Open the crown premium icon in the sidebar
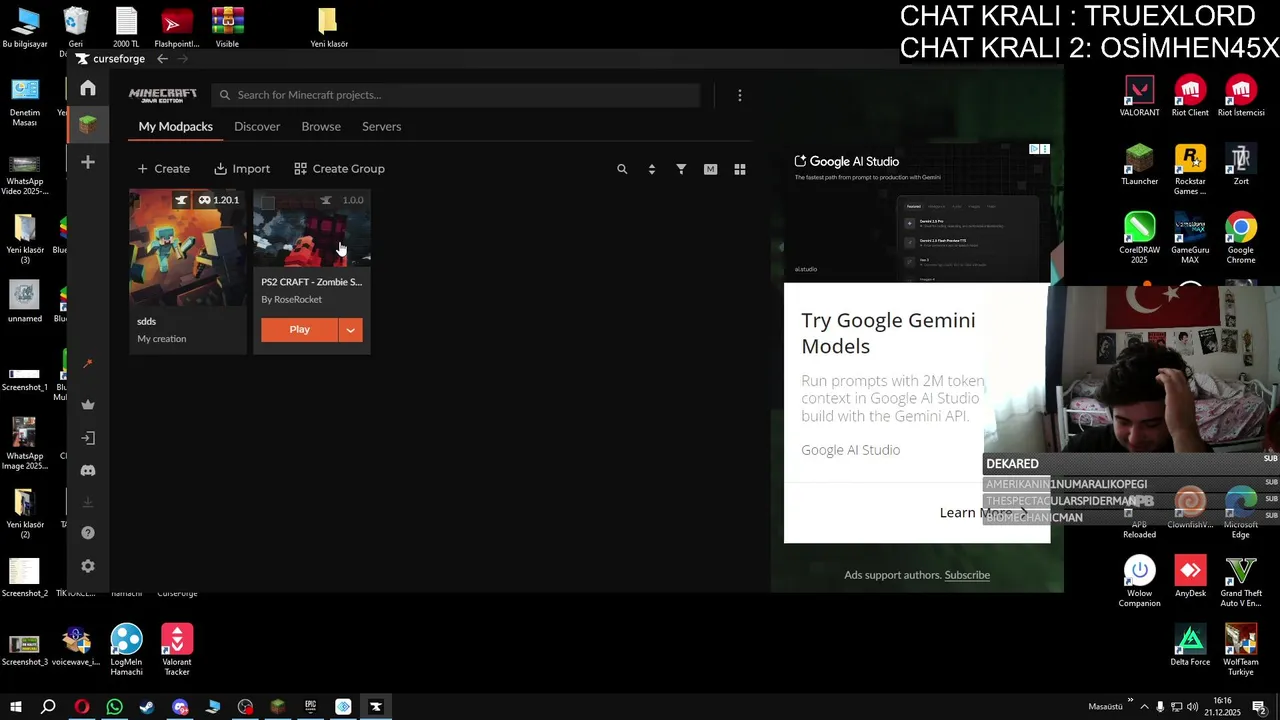The height and width of the screenshot is (720, 1280). pyautogui.click(x=88, y=404)
